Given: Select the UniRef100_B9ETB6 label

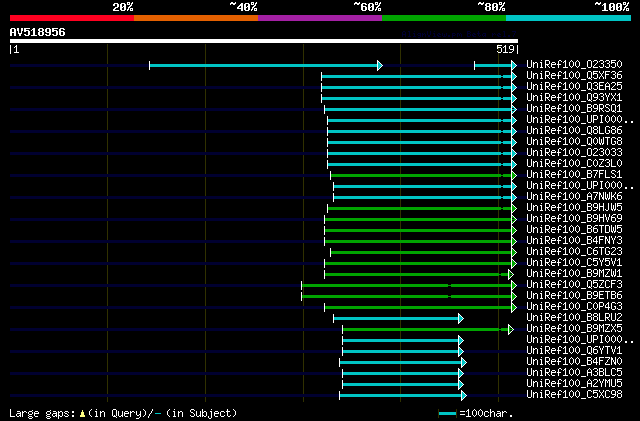Looking at the screenshot, I should point(574,296).
